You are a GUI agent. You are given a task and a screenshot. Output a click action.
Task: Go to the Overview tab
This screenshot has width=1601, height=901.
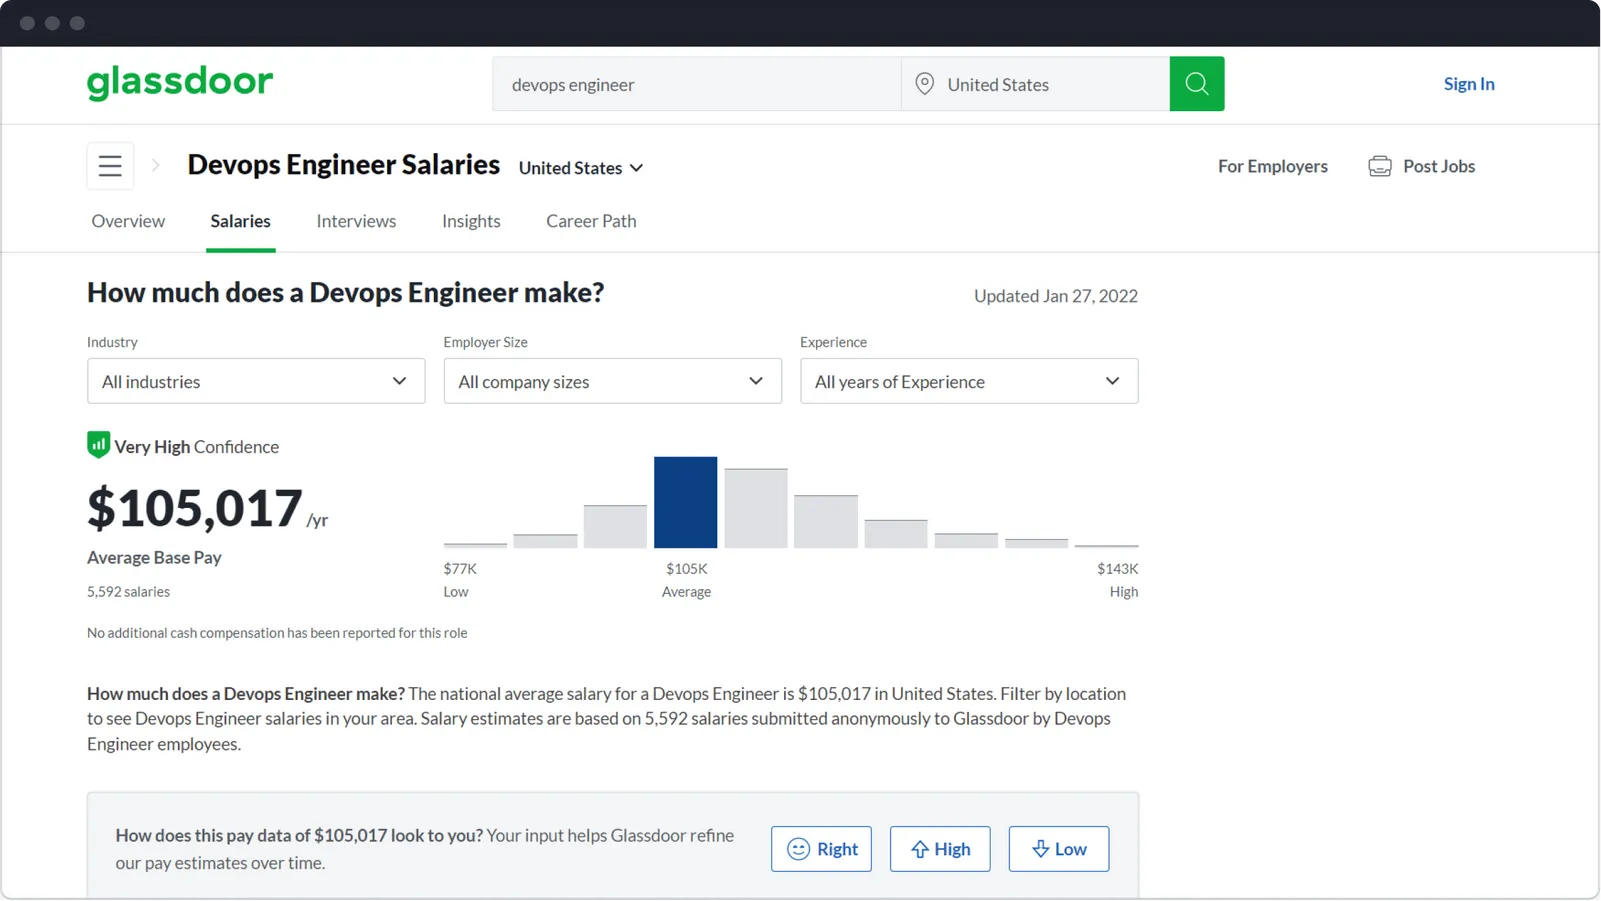click(128, 221)
